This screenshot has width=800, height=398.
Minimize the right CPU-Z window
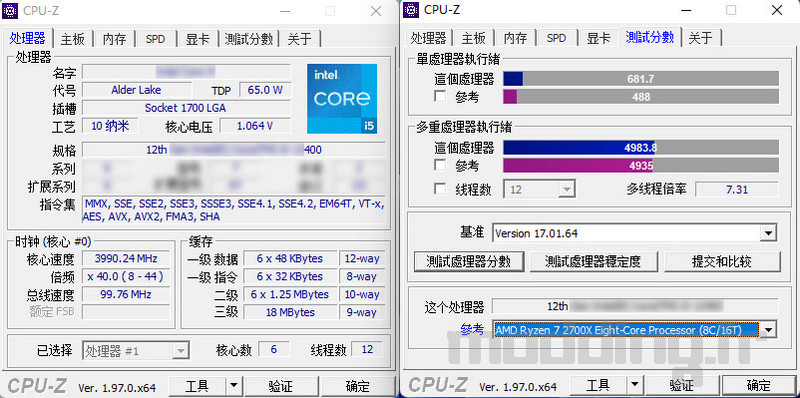click(x=686, y=10)
